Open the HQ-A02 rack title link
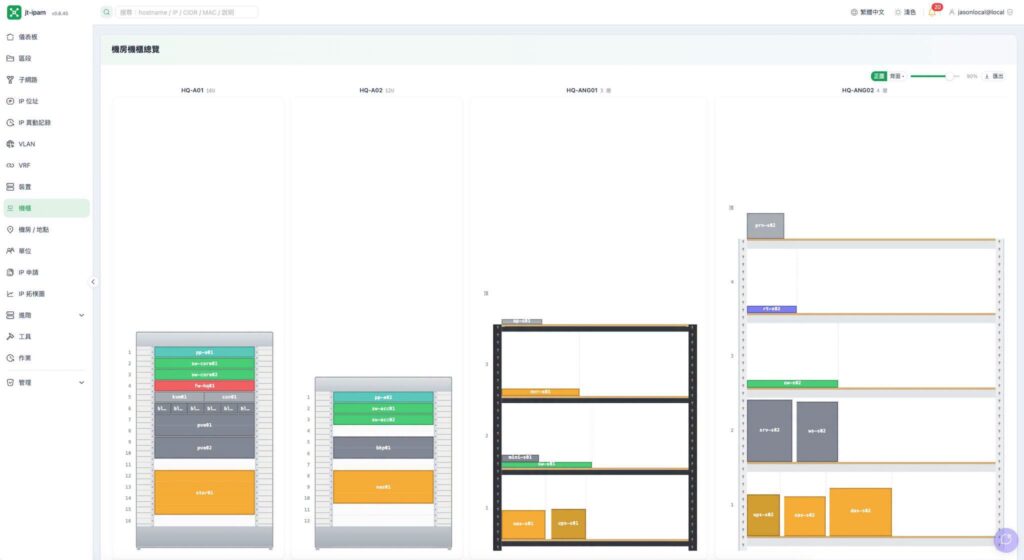Screen dimensions: 1024x560 pos(370,90)
